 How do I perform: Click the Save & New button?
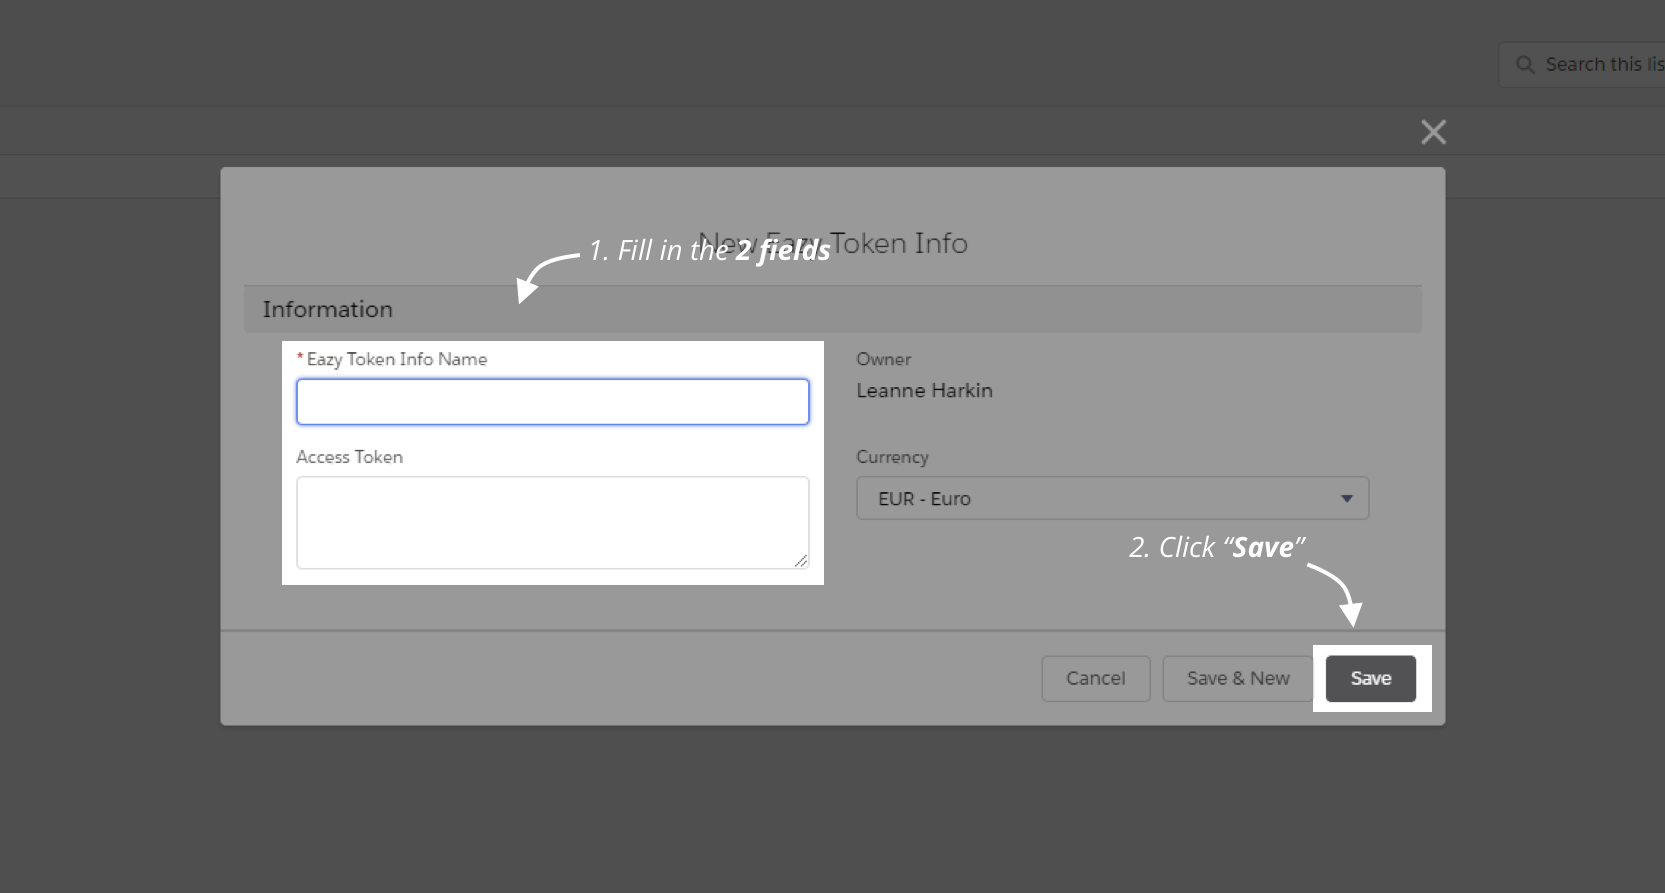point(1238,678)
